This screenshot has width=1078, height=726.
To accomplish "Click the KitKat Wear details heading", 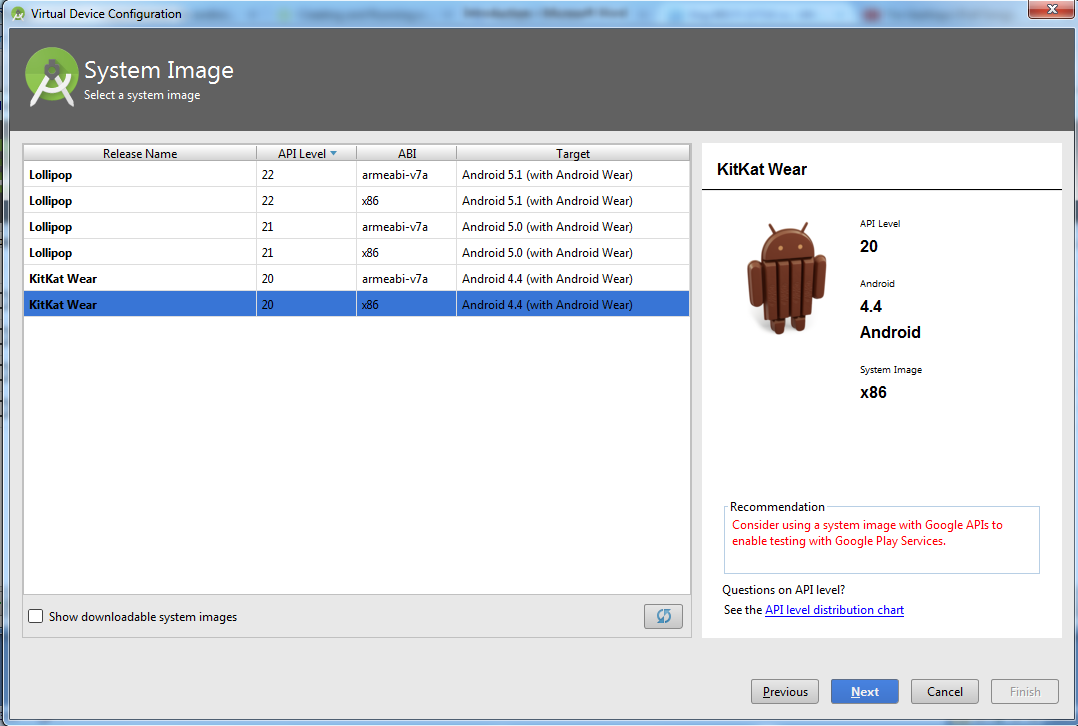I will tap(762, 169).
